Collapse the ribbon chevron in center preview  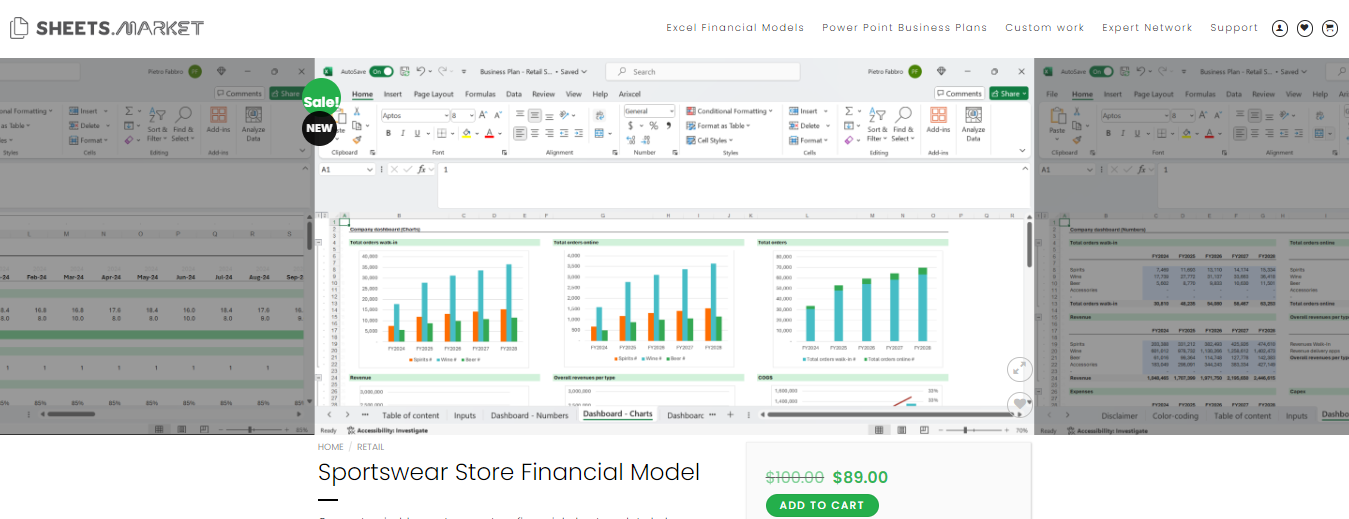[1022, 151]
